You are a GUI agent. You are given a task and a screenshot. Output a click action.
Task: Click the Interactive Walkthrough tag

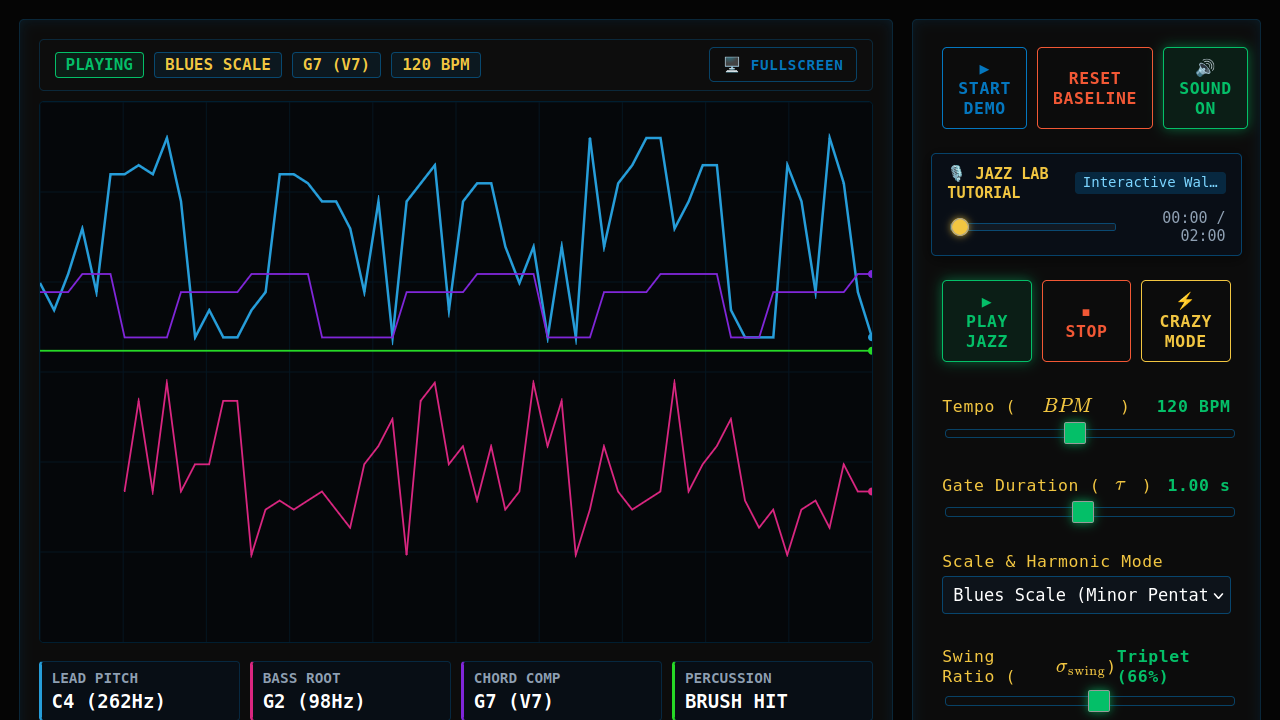1150,183
